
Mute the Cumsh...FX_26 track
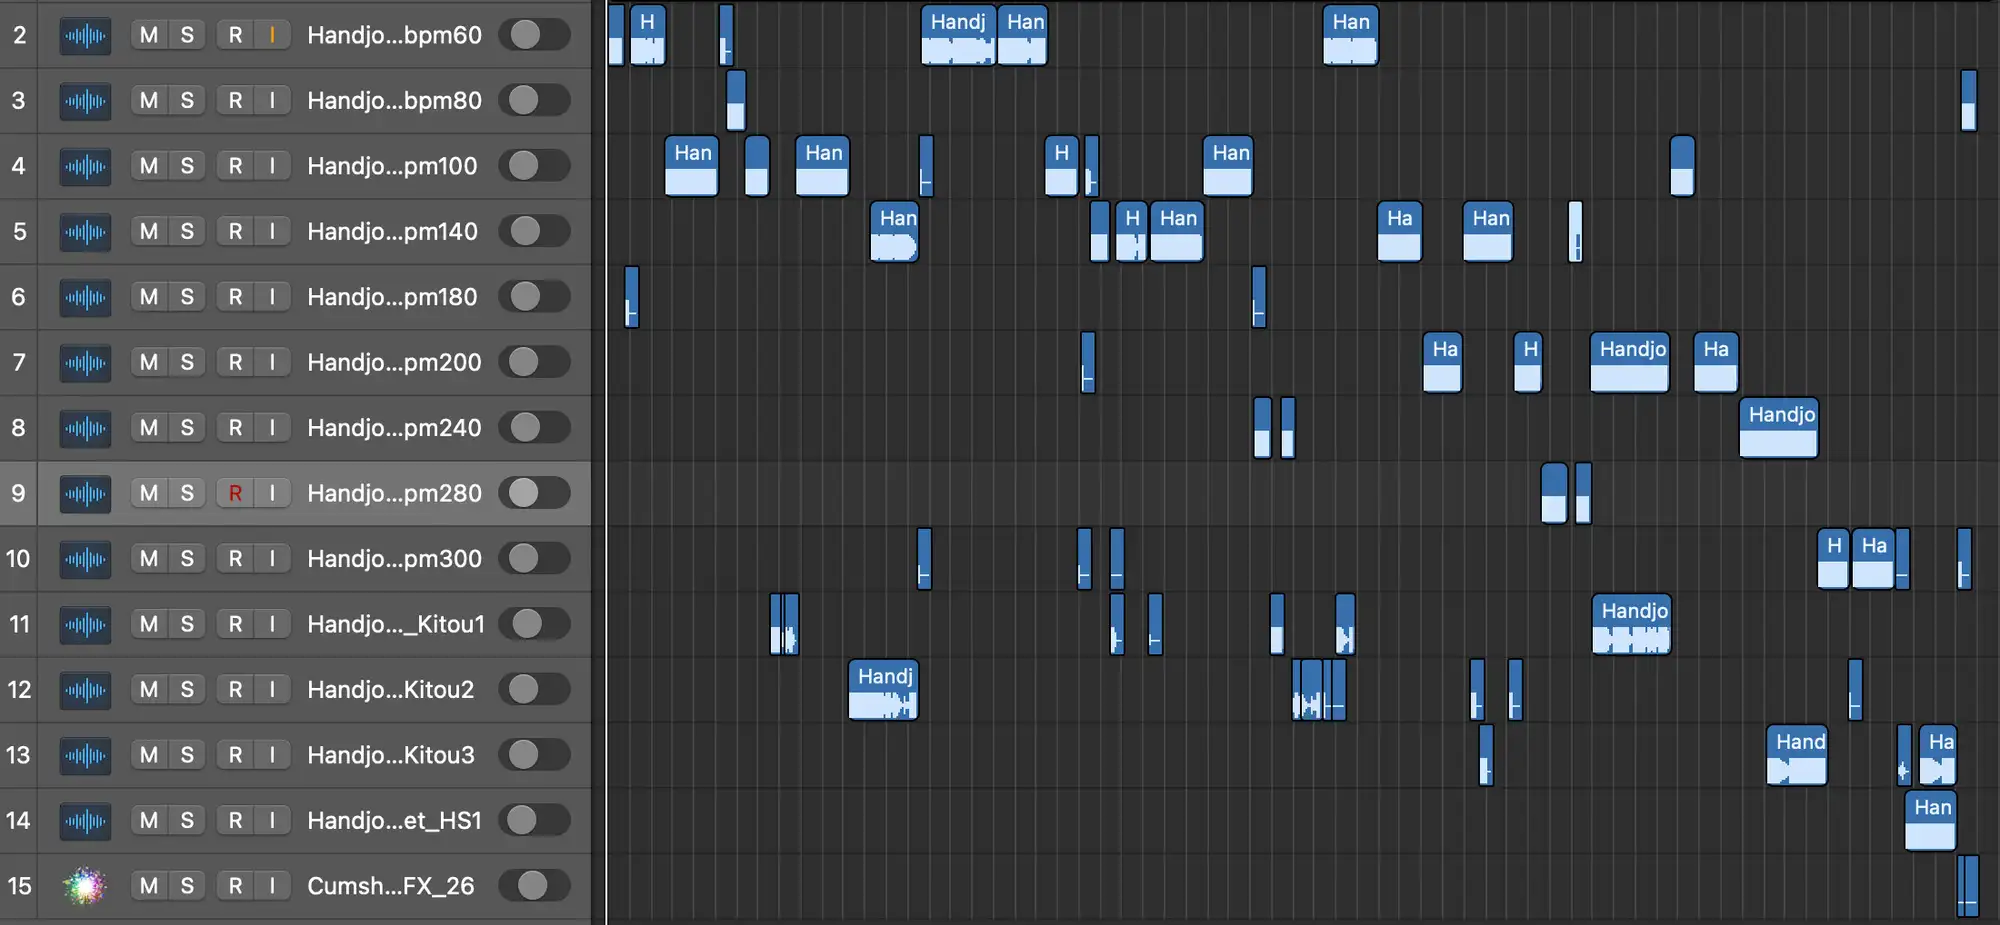(149, 886)
